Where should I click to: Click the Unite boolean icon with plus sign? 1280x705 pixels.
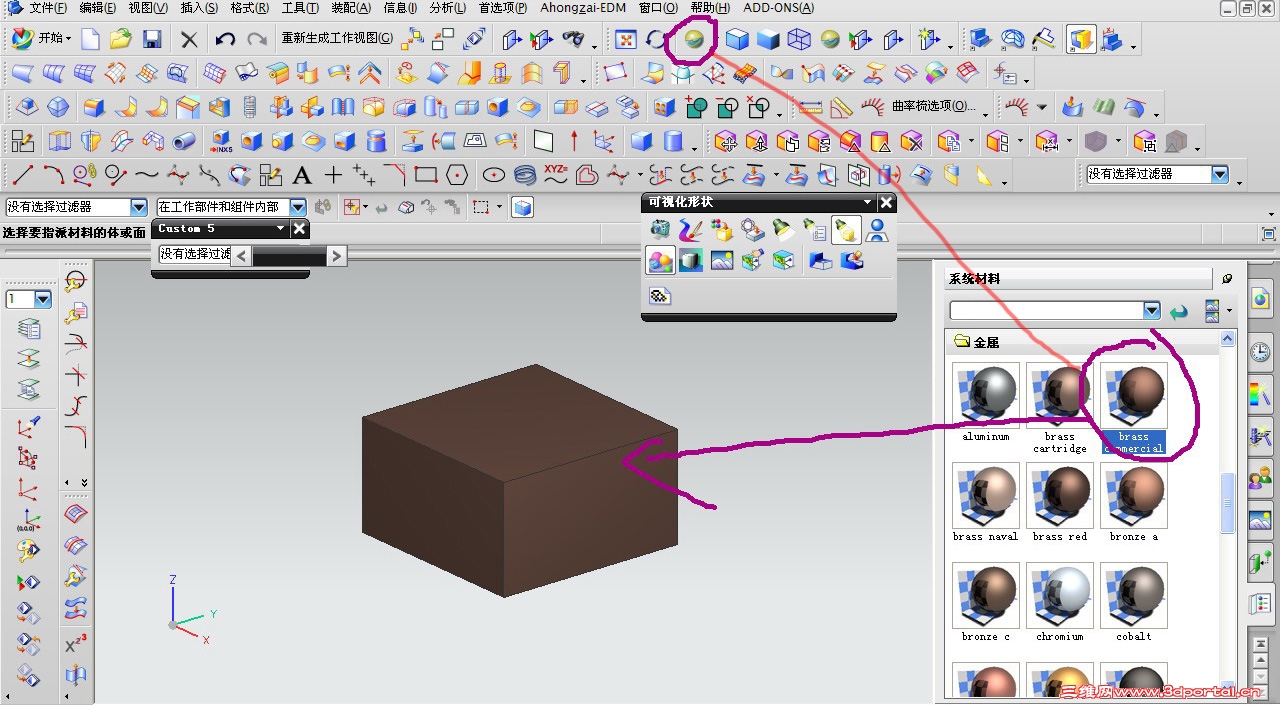697,107
